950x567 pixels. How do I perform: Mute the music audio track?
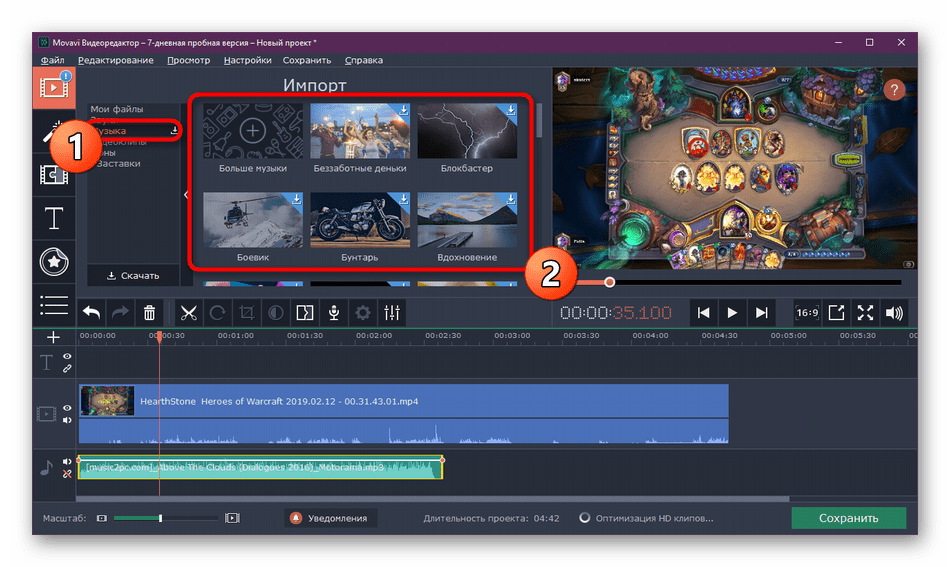pyautogui.click(x=68, y=462)
